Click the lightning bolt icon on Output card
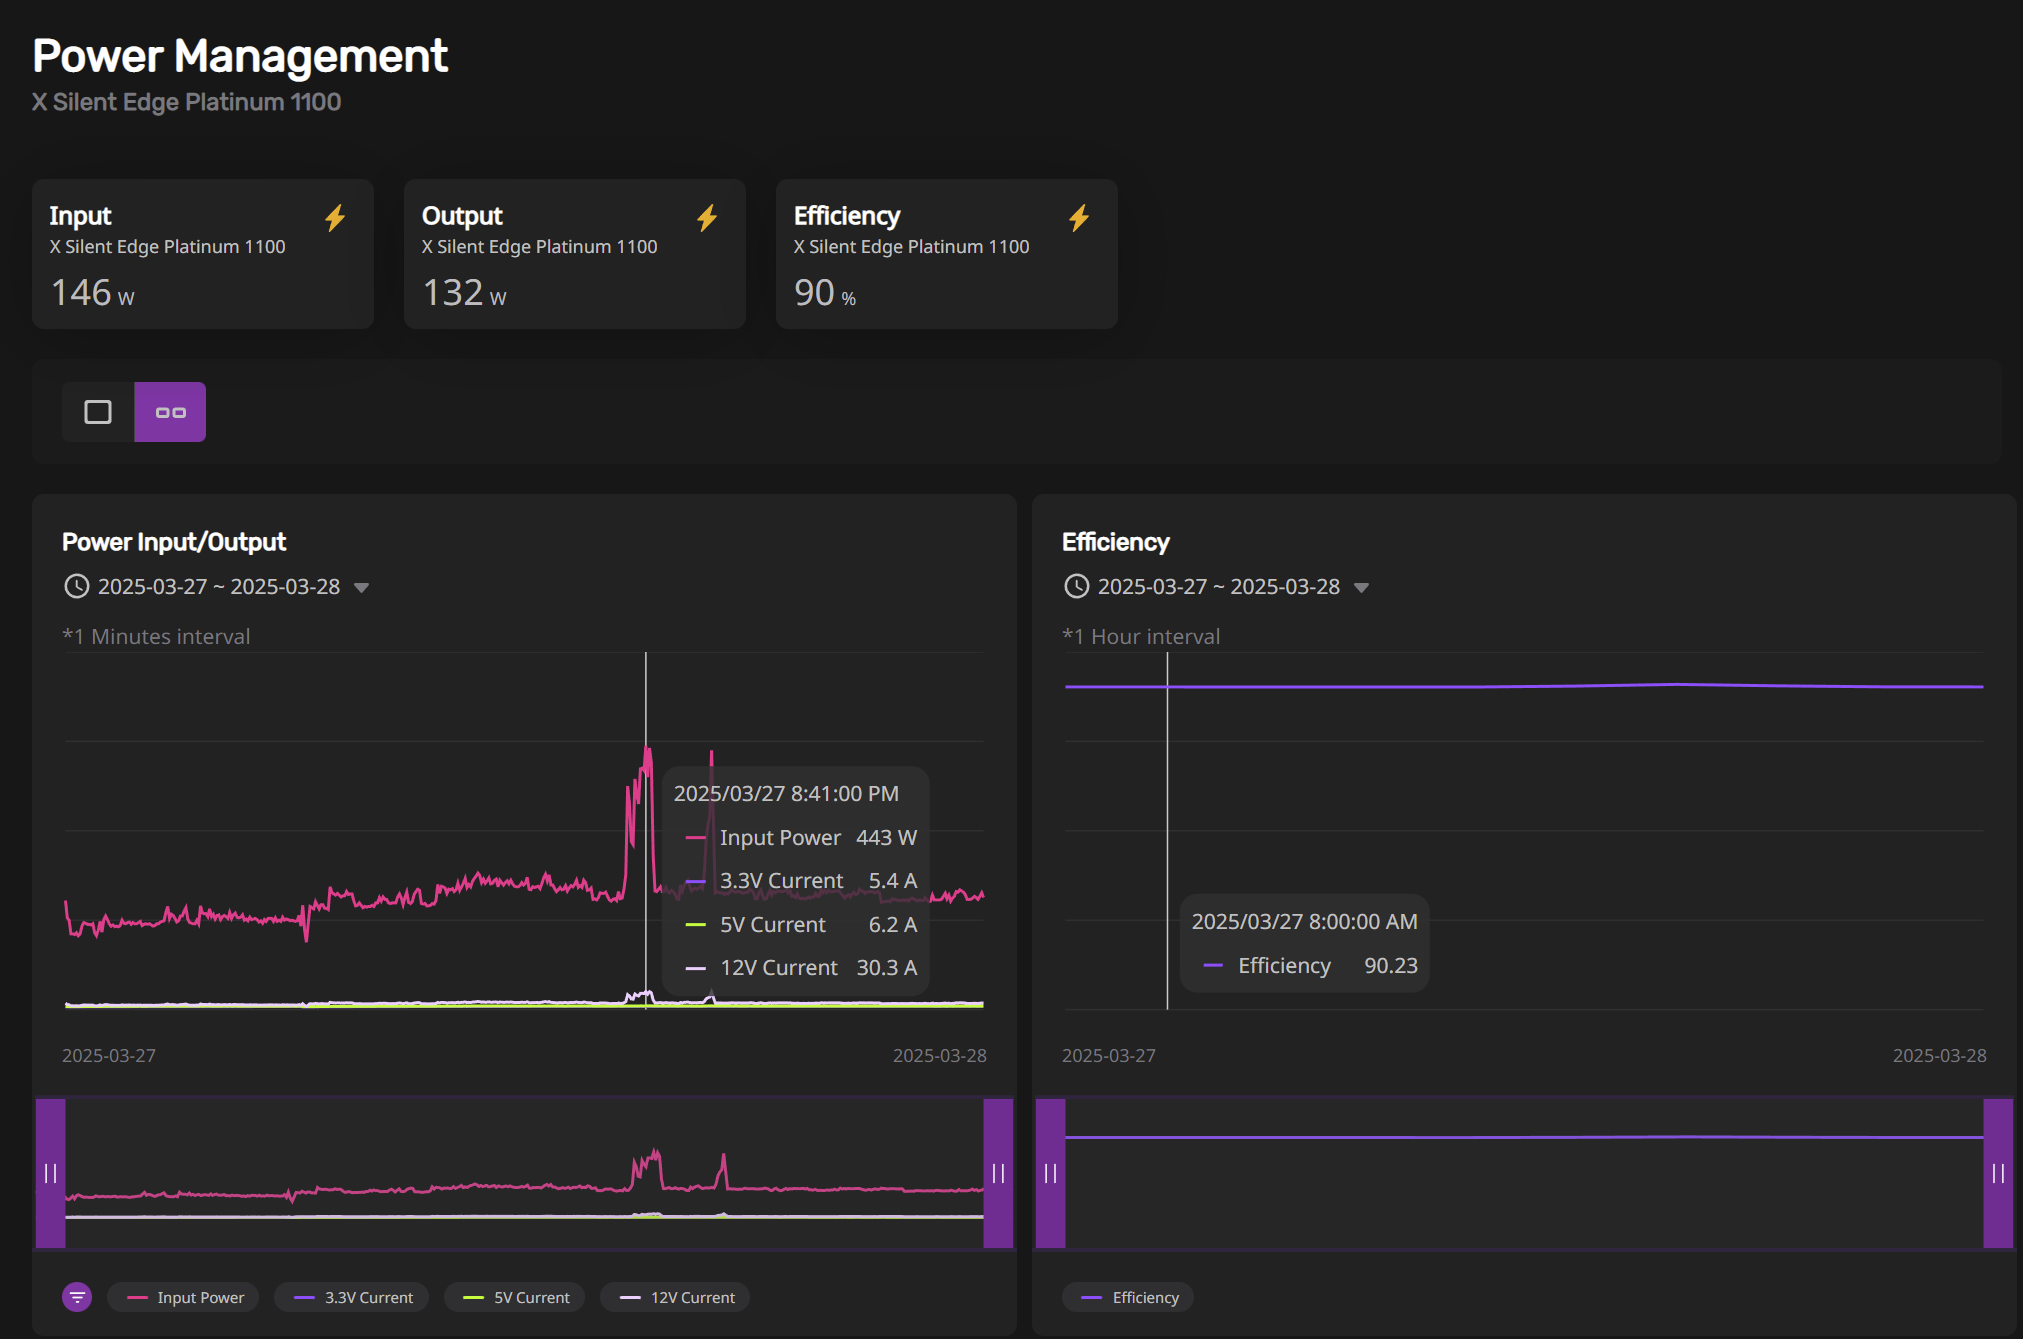The width and height of the screenshot is (2023, 1339). point(707,218)
